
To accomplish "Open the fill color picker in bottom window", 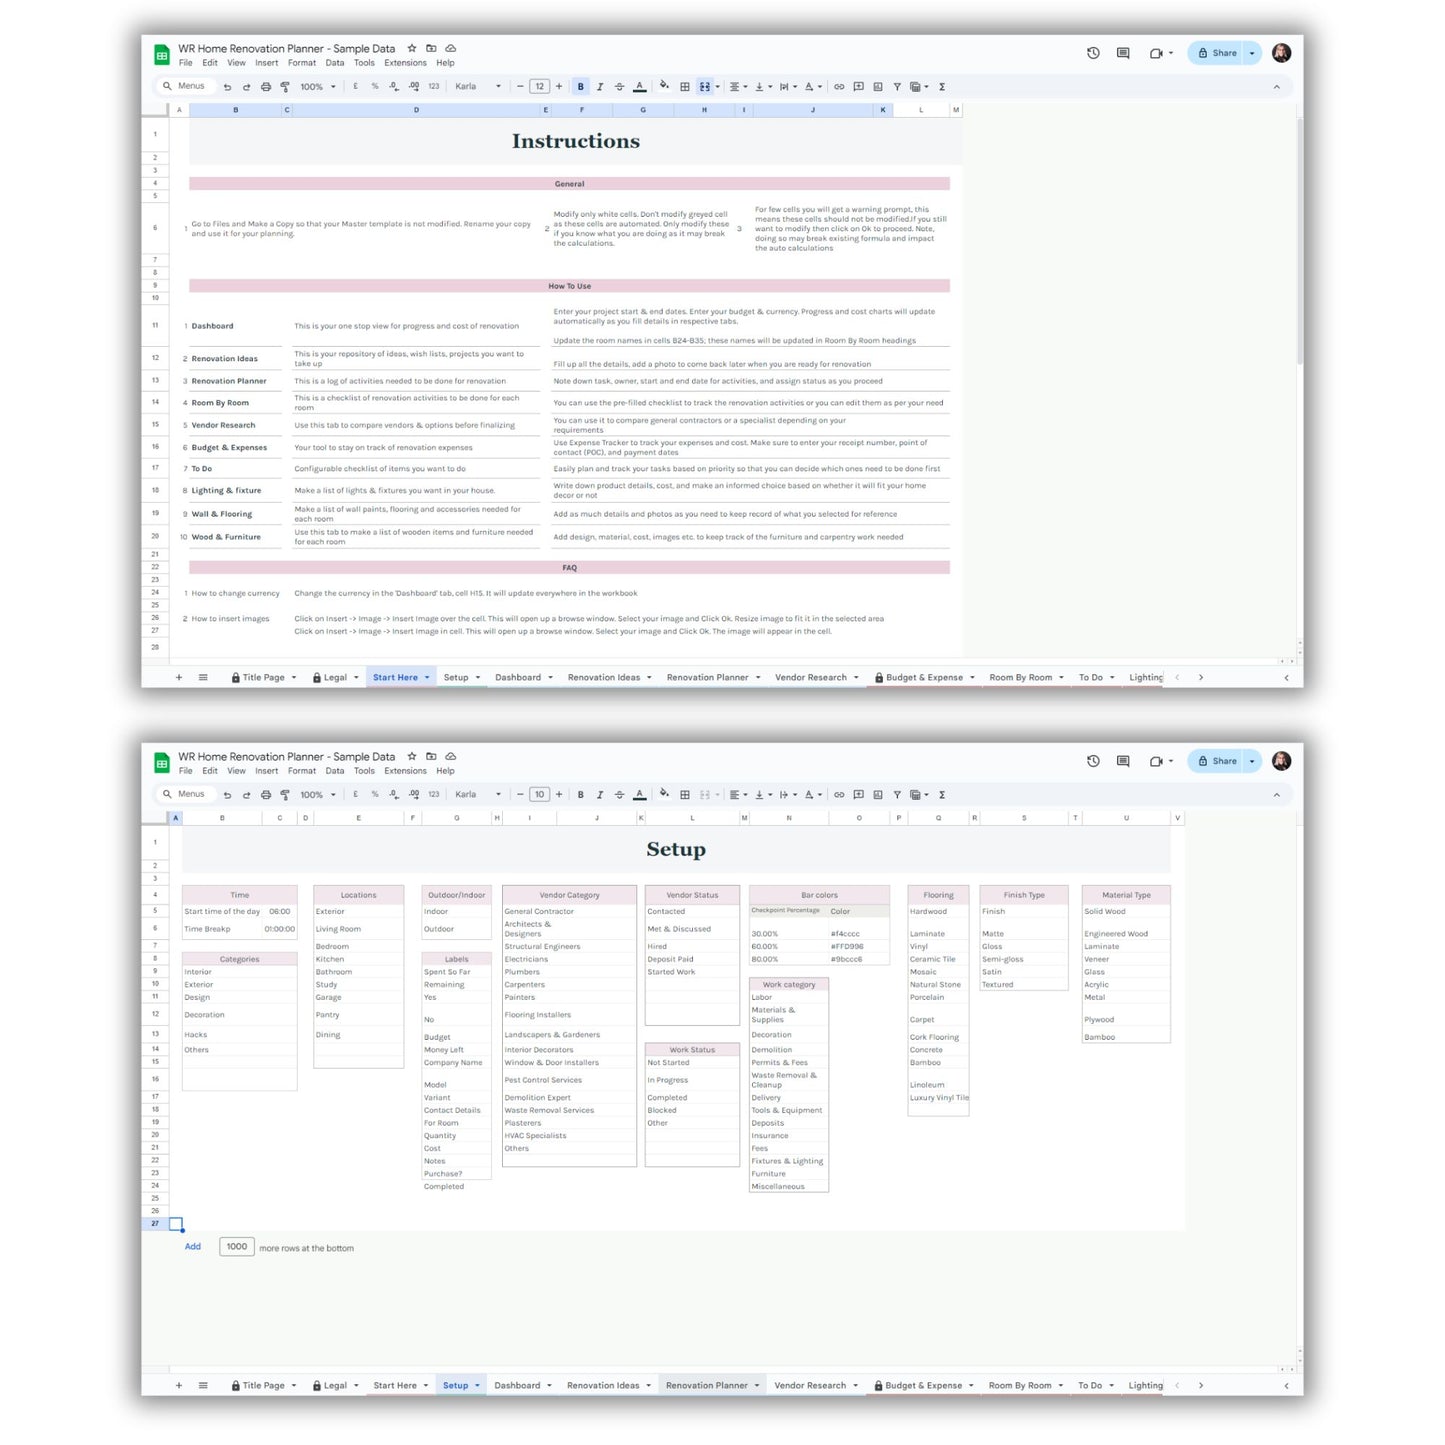I will pos(664,795).
